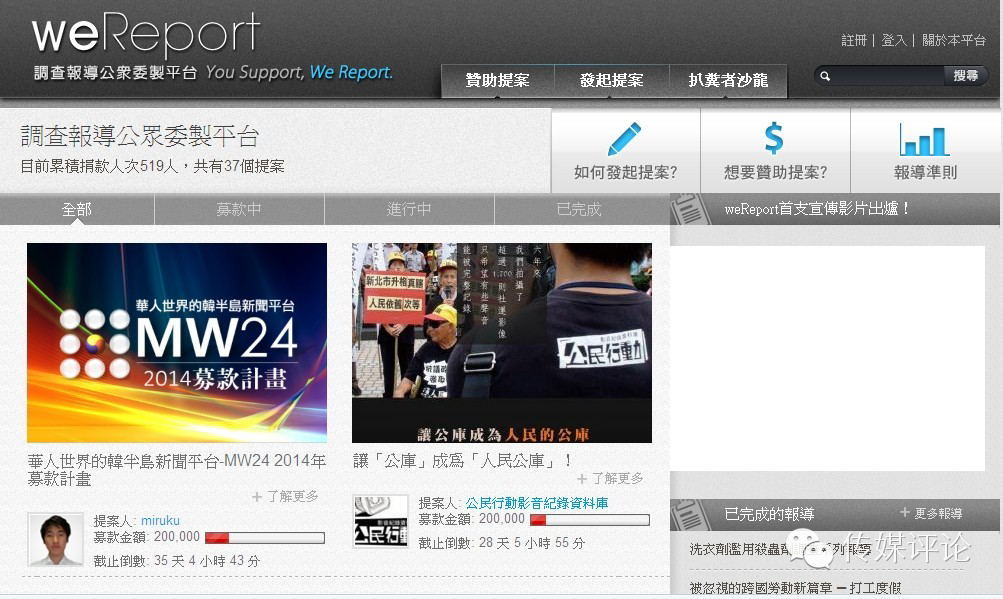Viewport: 1003px width, 599px height.
Task: Open 想要贊助提案? guide
Action: point(775,150)
